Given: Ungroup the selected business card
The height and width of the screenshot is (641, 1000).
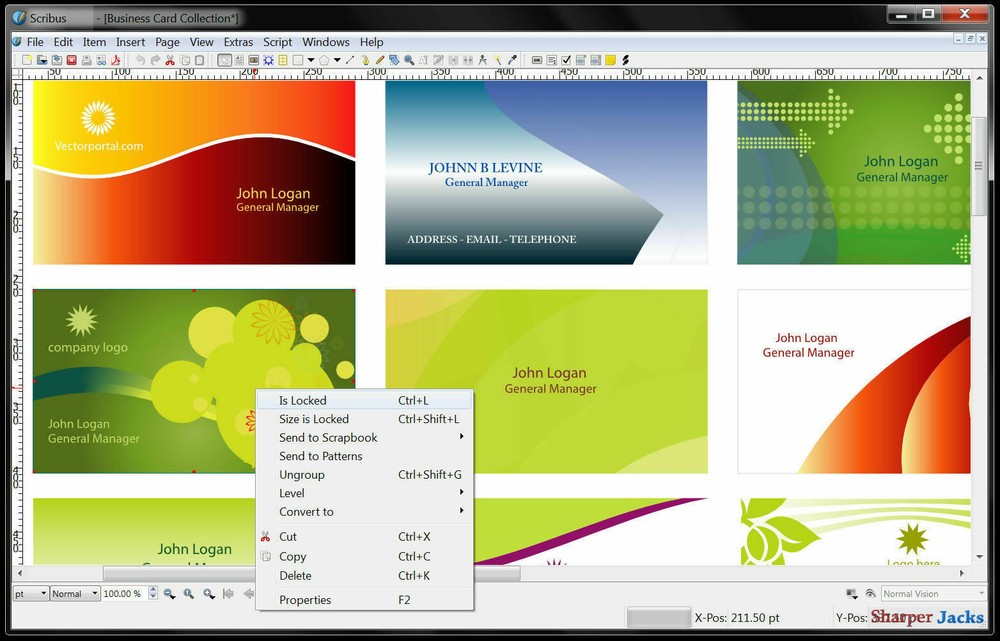Looking at the screenshot, I should pyautogui.click(x=302, y=474).
